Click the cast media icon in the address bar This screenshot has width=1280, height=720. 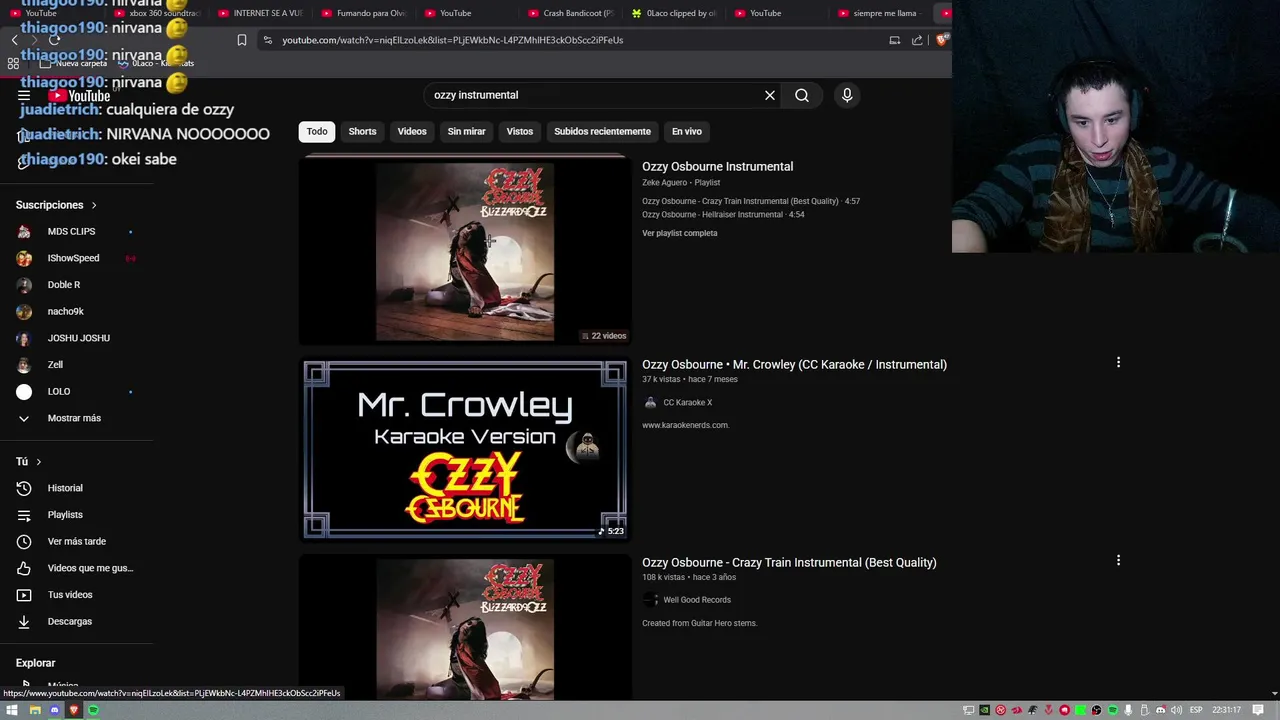coord(895,40)
